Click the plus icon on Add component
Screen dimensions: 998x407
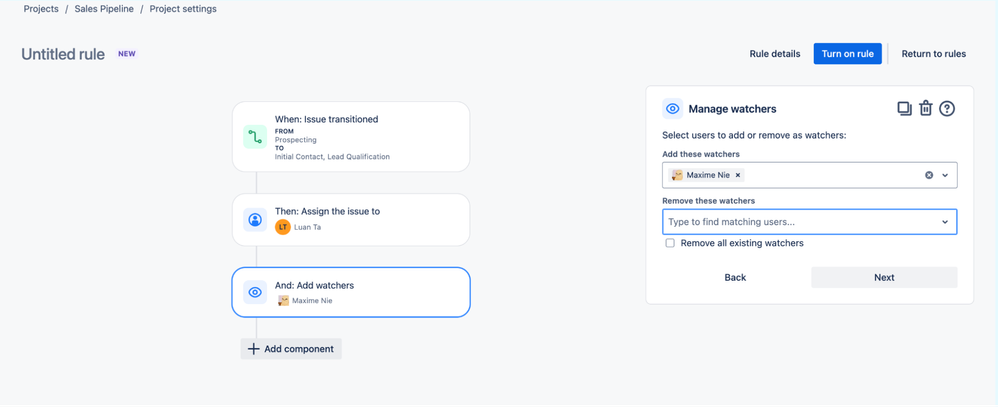[x=253, y=349]
